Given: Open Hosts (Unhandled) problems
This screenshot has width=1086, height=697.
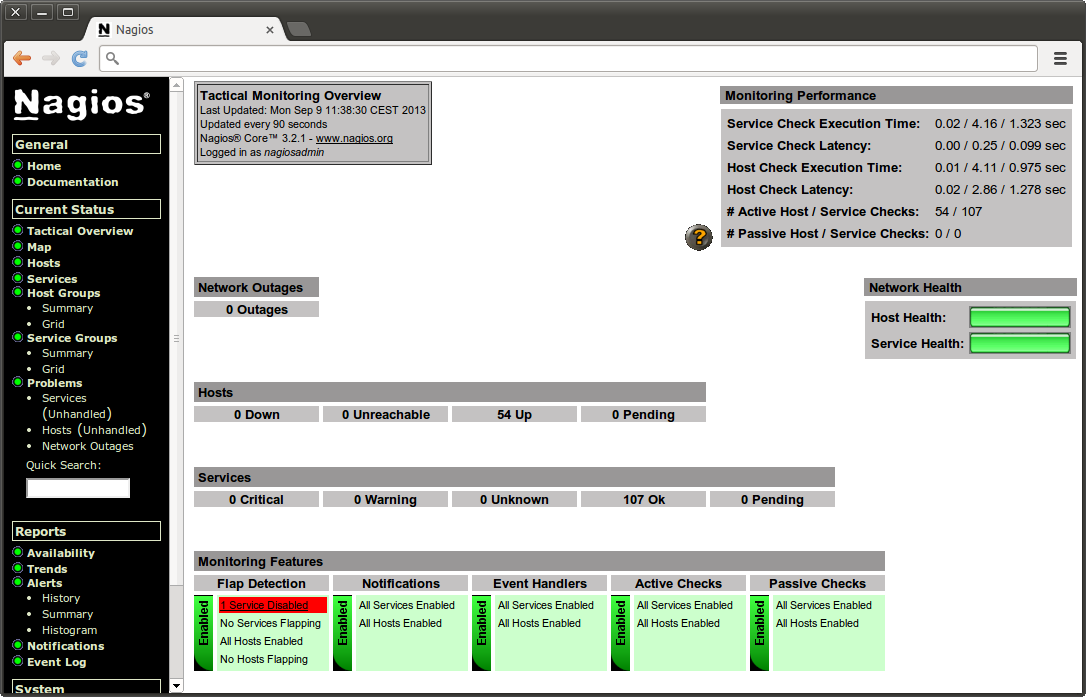Looking at the screenshot, I should (x=94, y=430).
